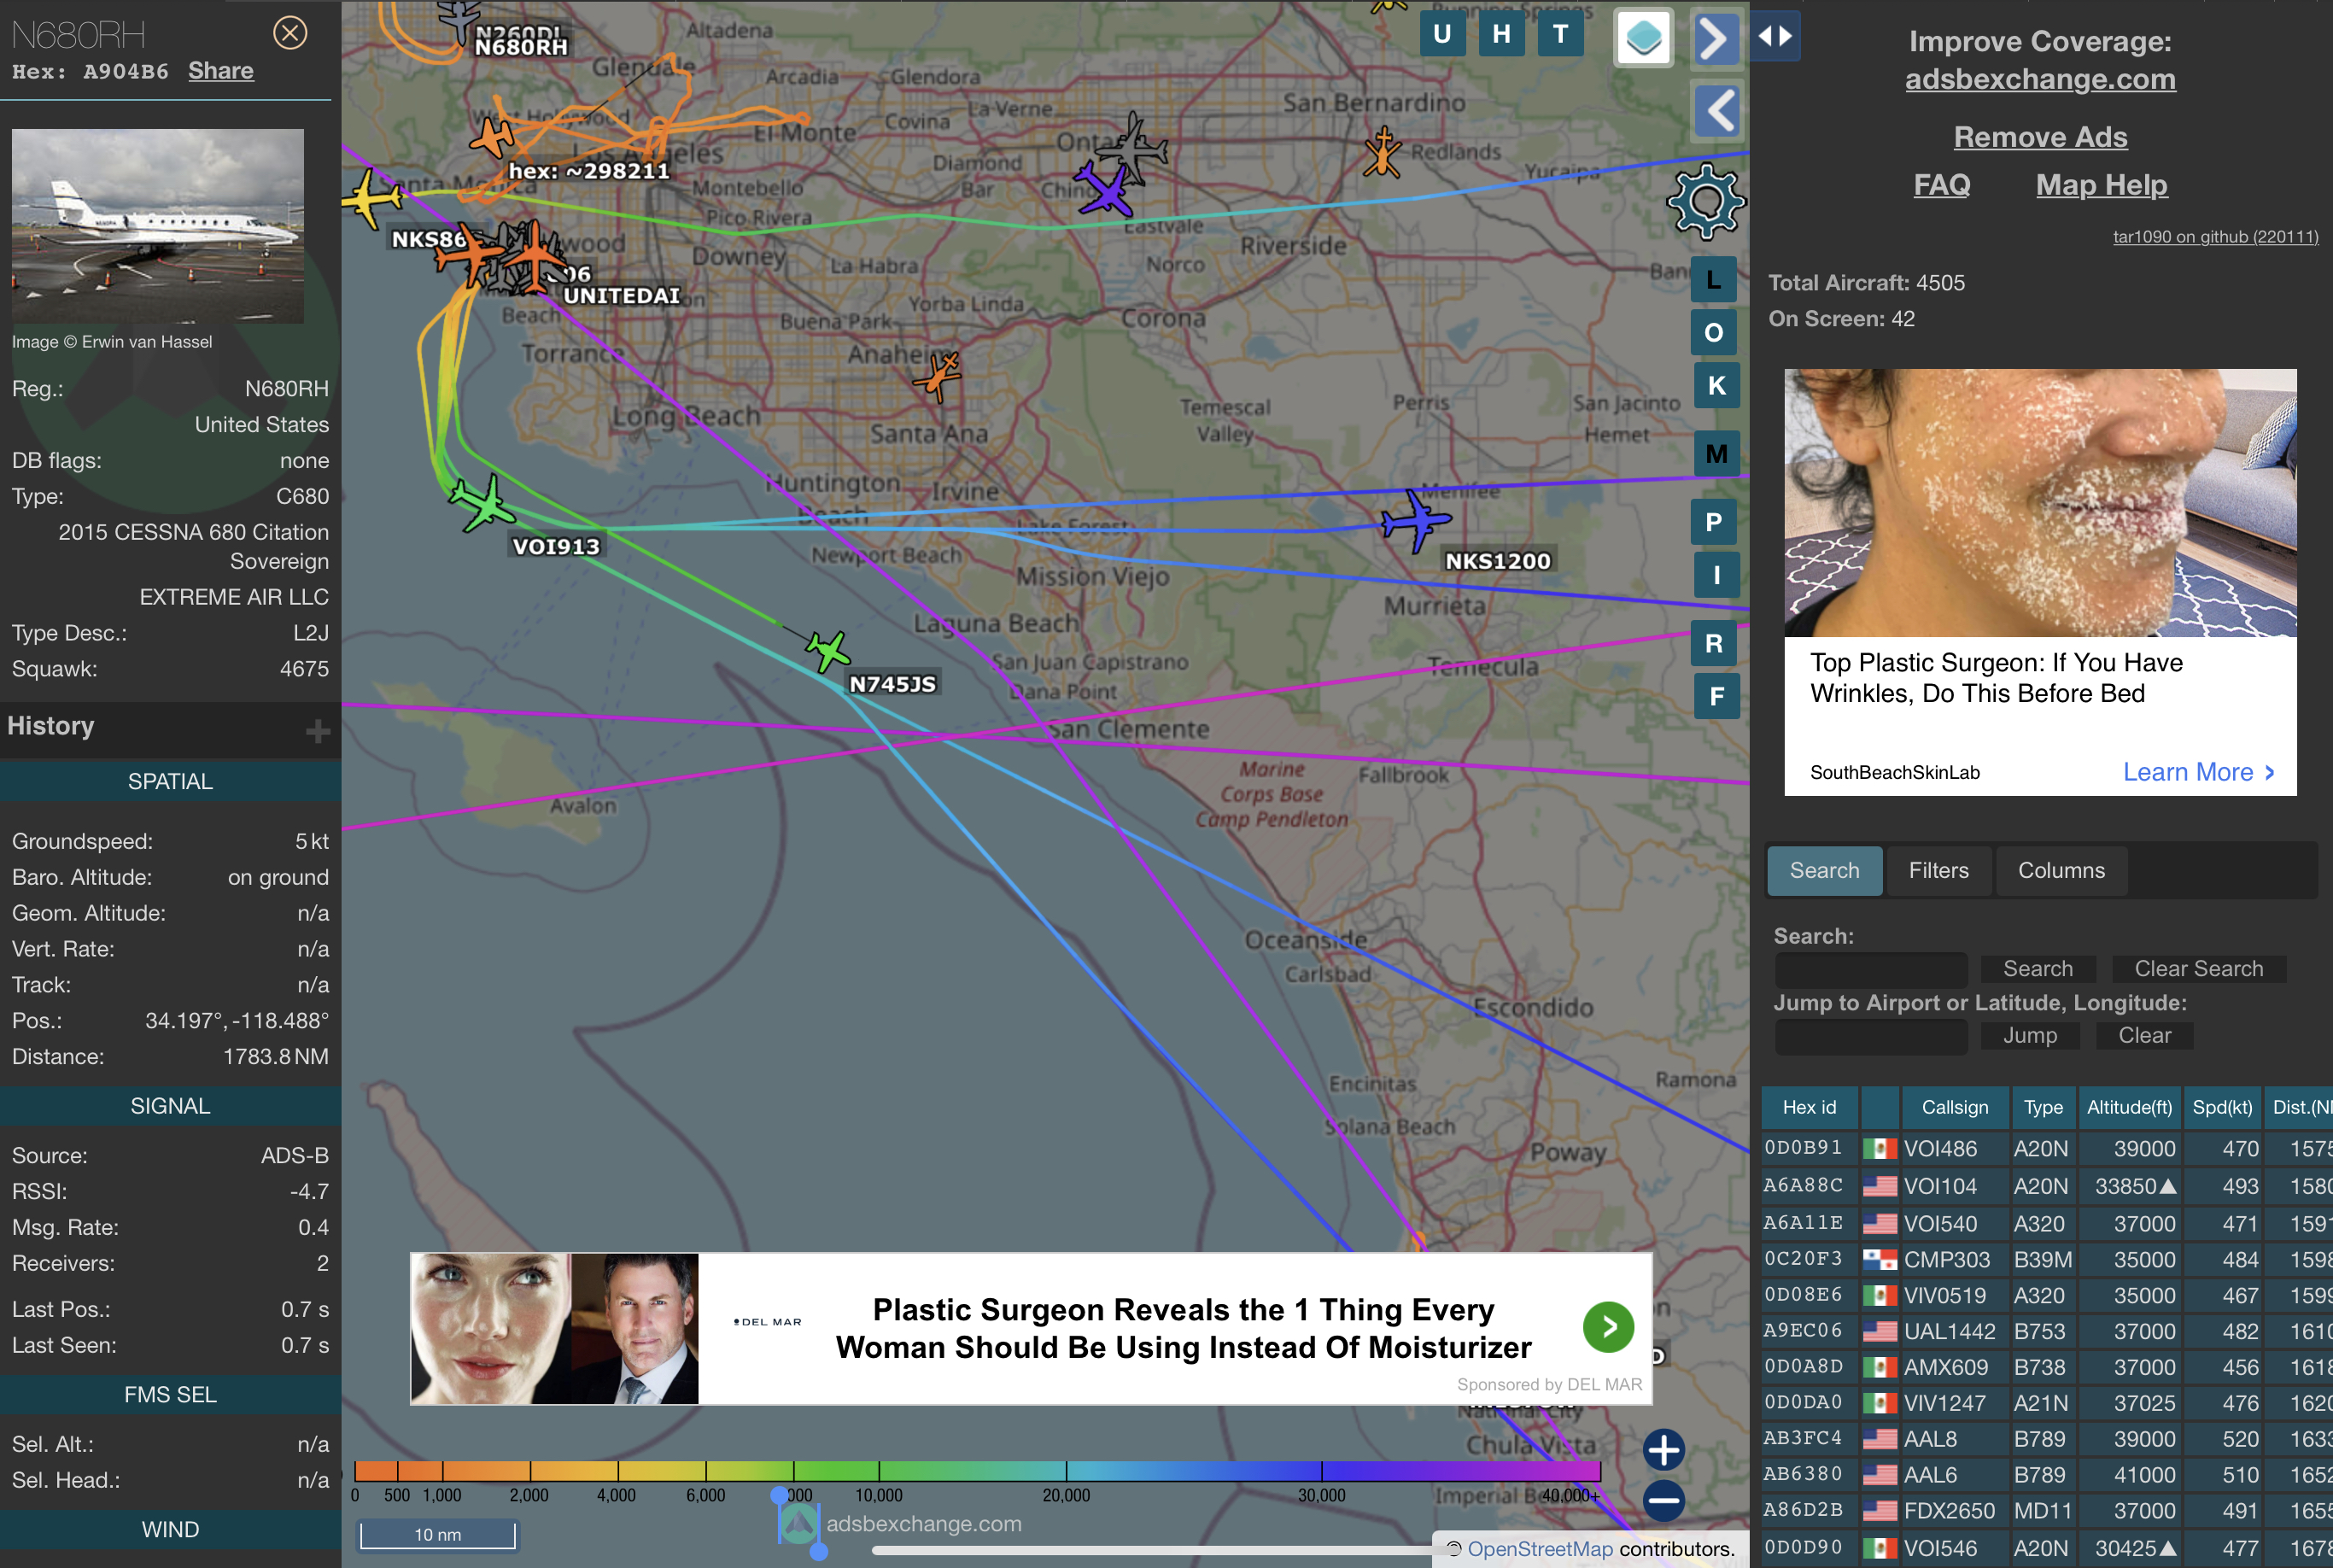This screenshot has height=1568, width=2333.
Task: Click the Jump button
Action: [2030, 1036]
